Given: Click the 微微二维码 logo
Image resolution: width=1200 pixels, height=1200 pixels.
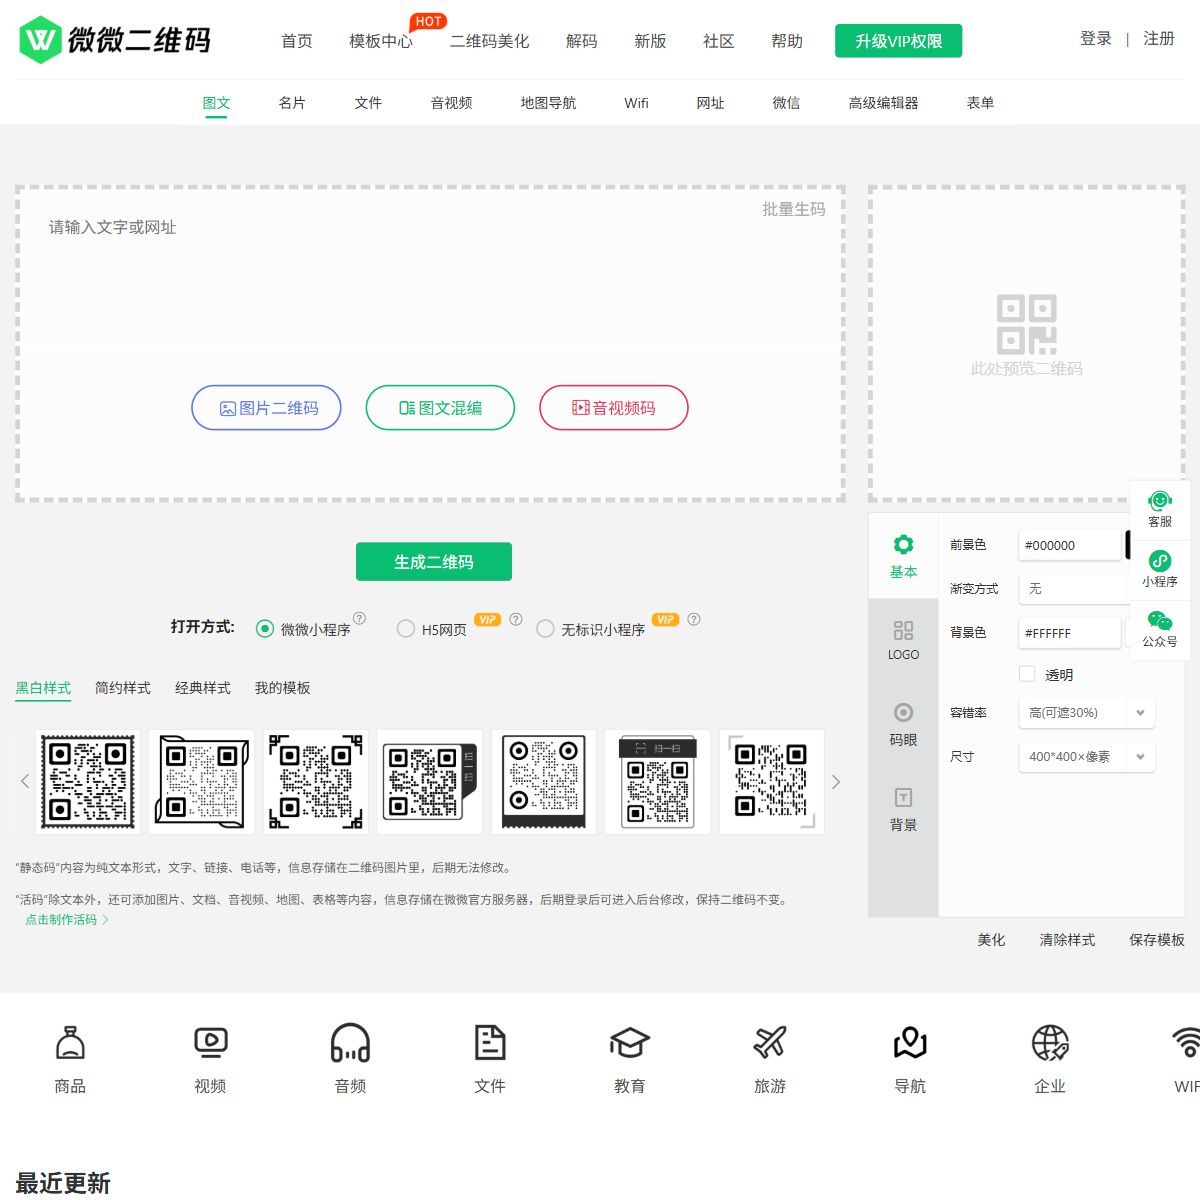Looking at the screenshot, I should pyautogui.click(x=115, y=40).
